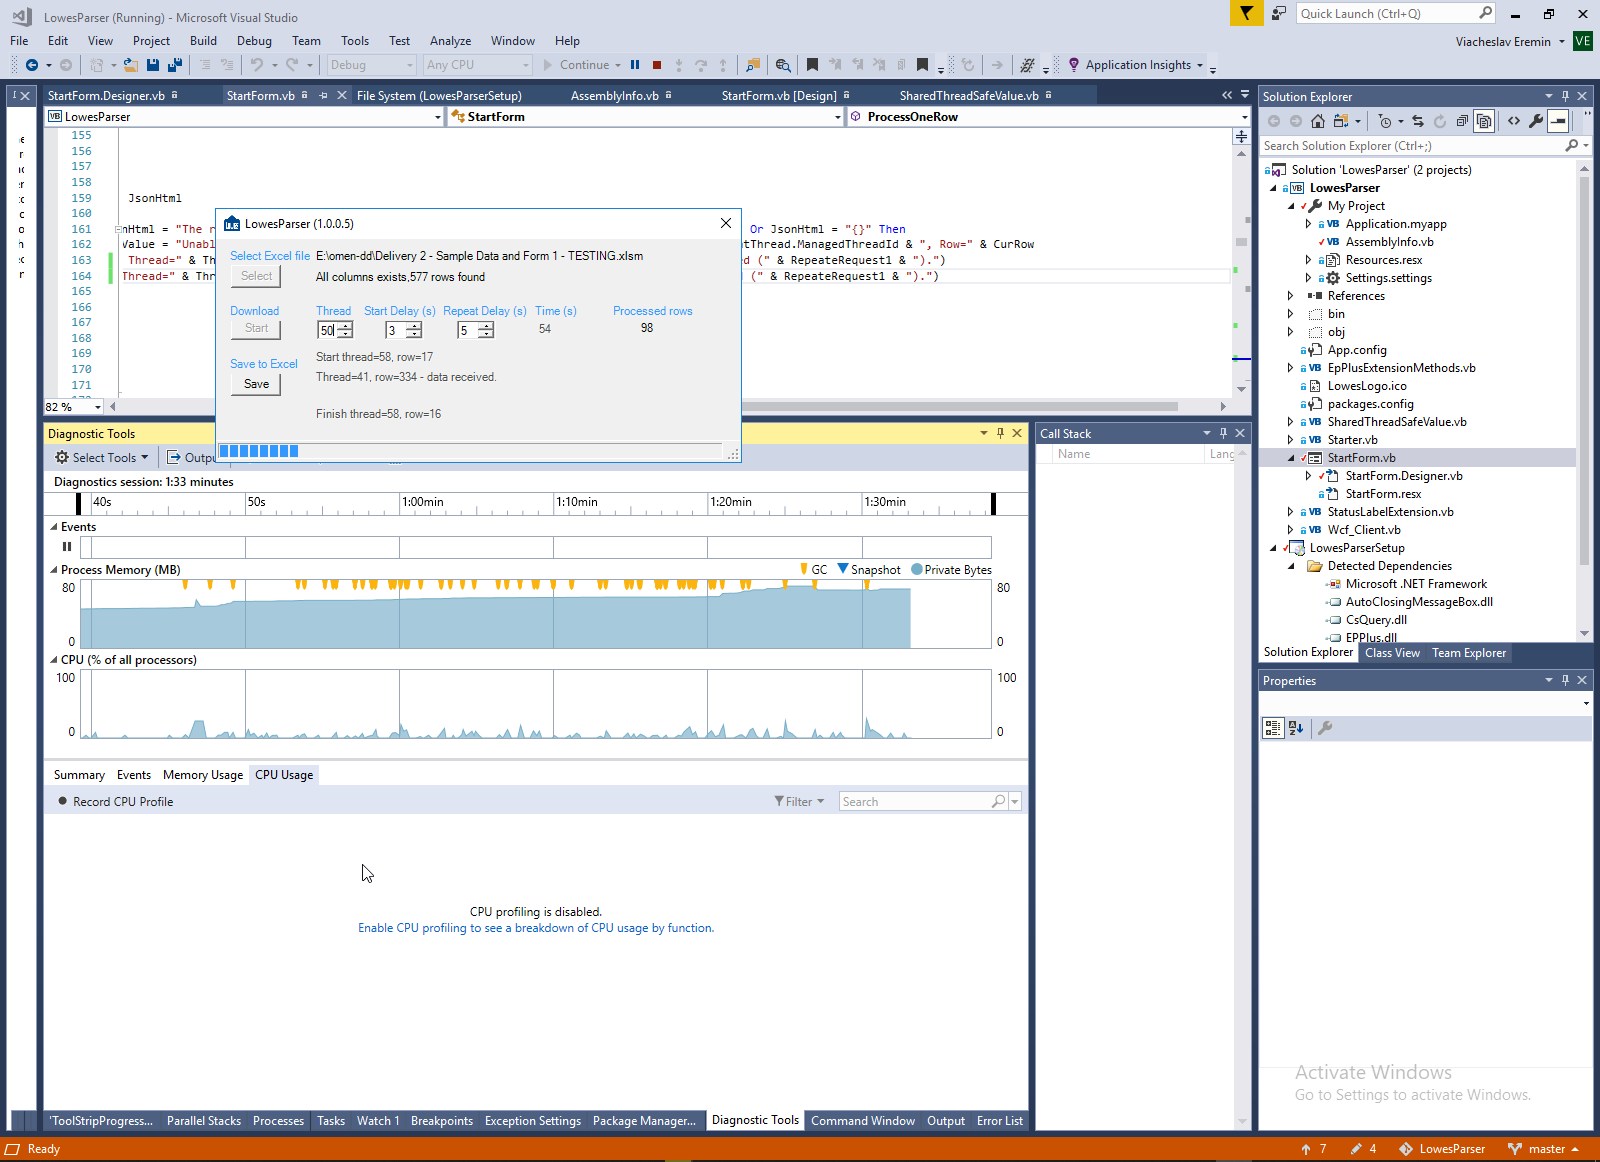Click Save button in LowesParser dialog
Image resolution: width=1600 pixels, height=1162 pixels.
click(x=256, y=384)
